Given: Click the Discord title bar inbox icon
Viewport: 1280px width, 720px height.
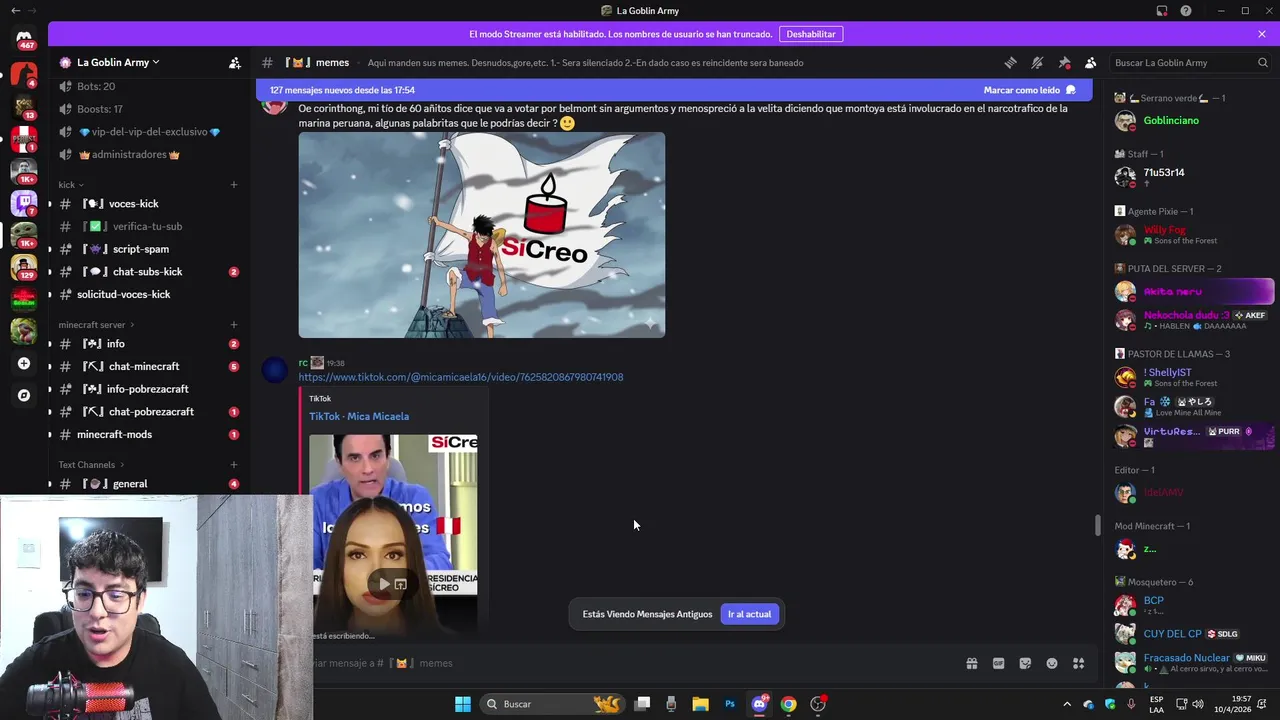Looking at the screenshot, I should (x=1162, y=11).
